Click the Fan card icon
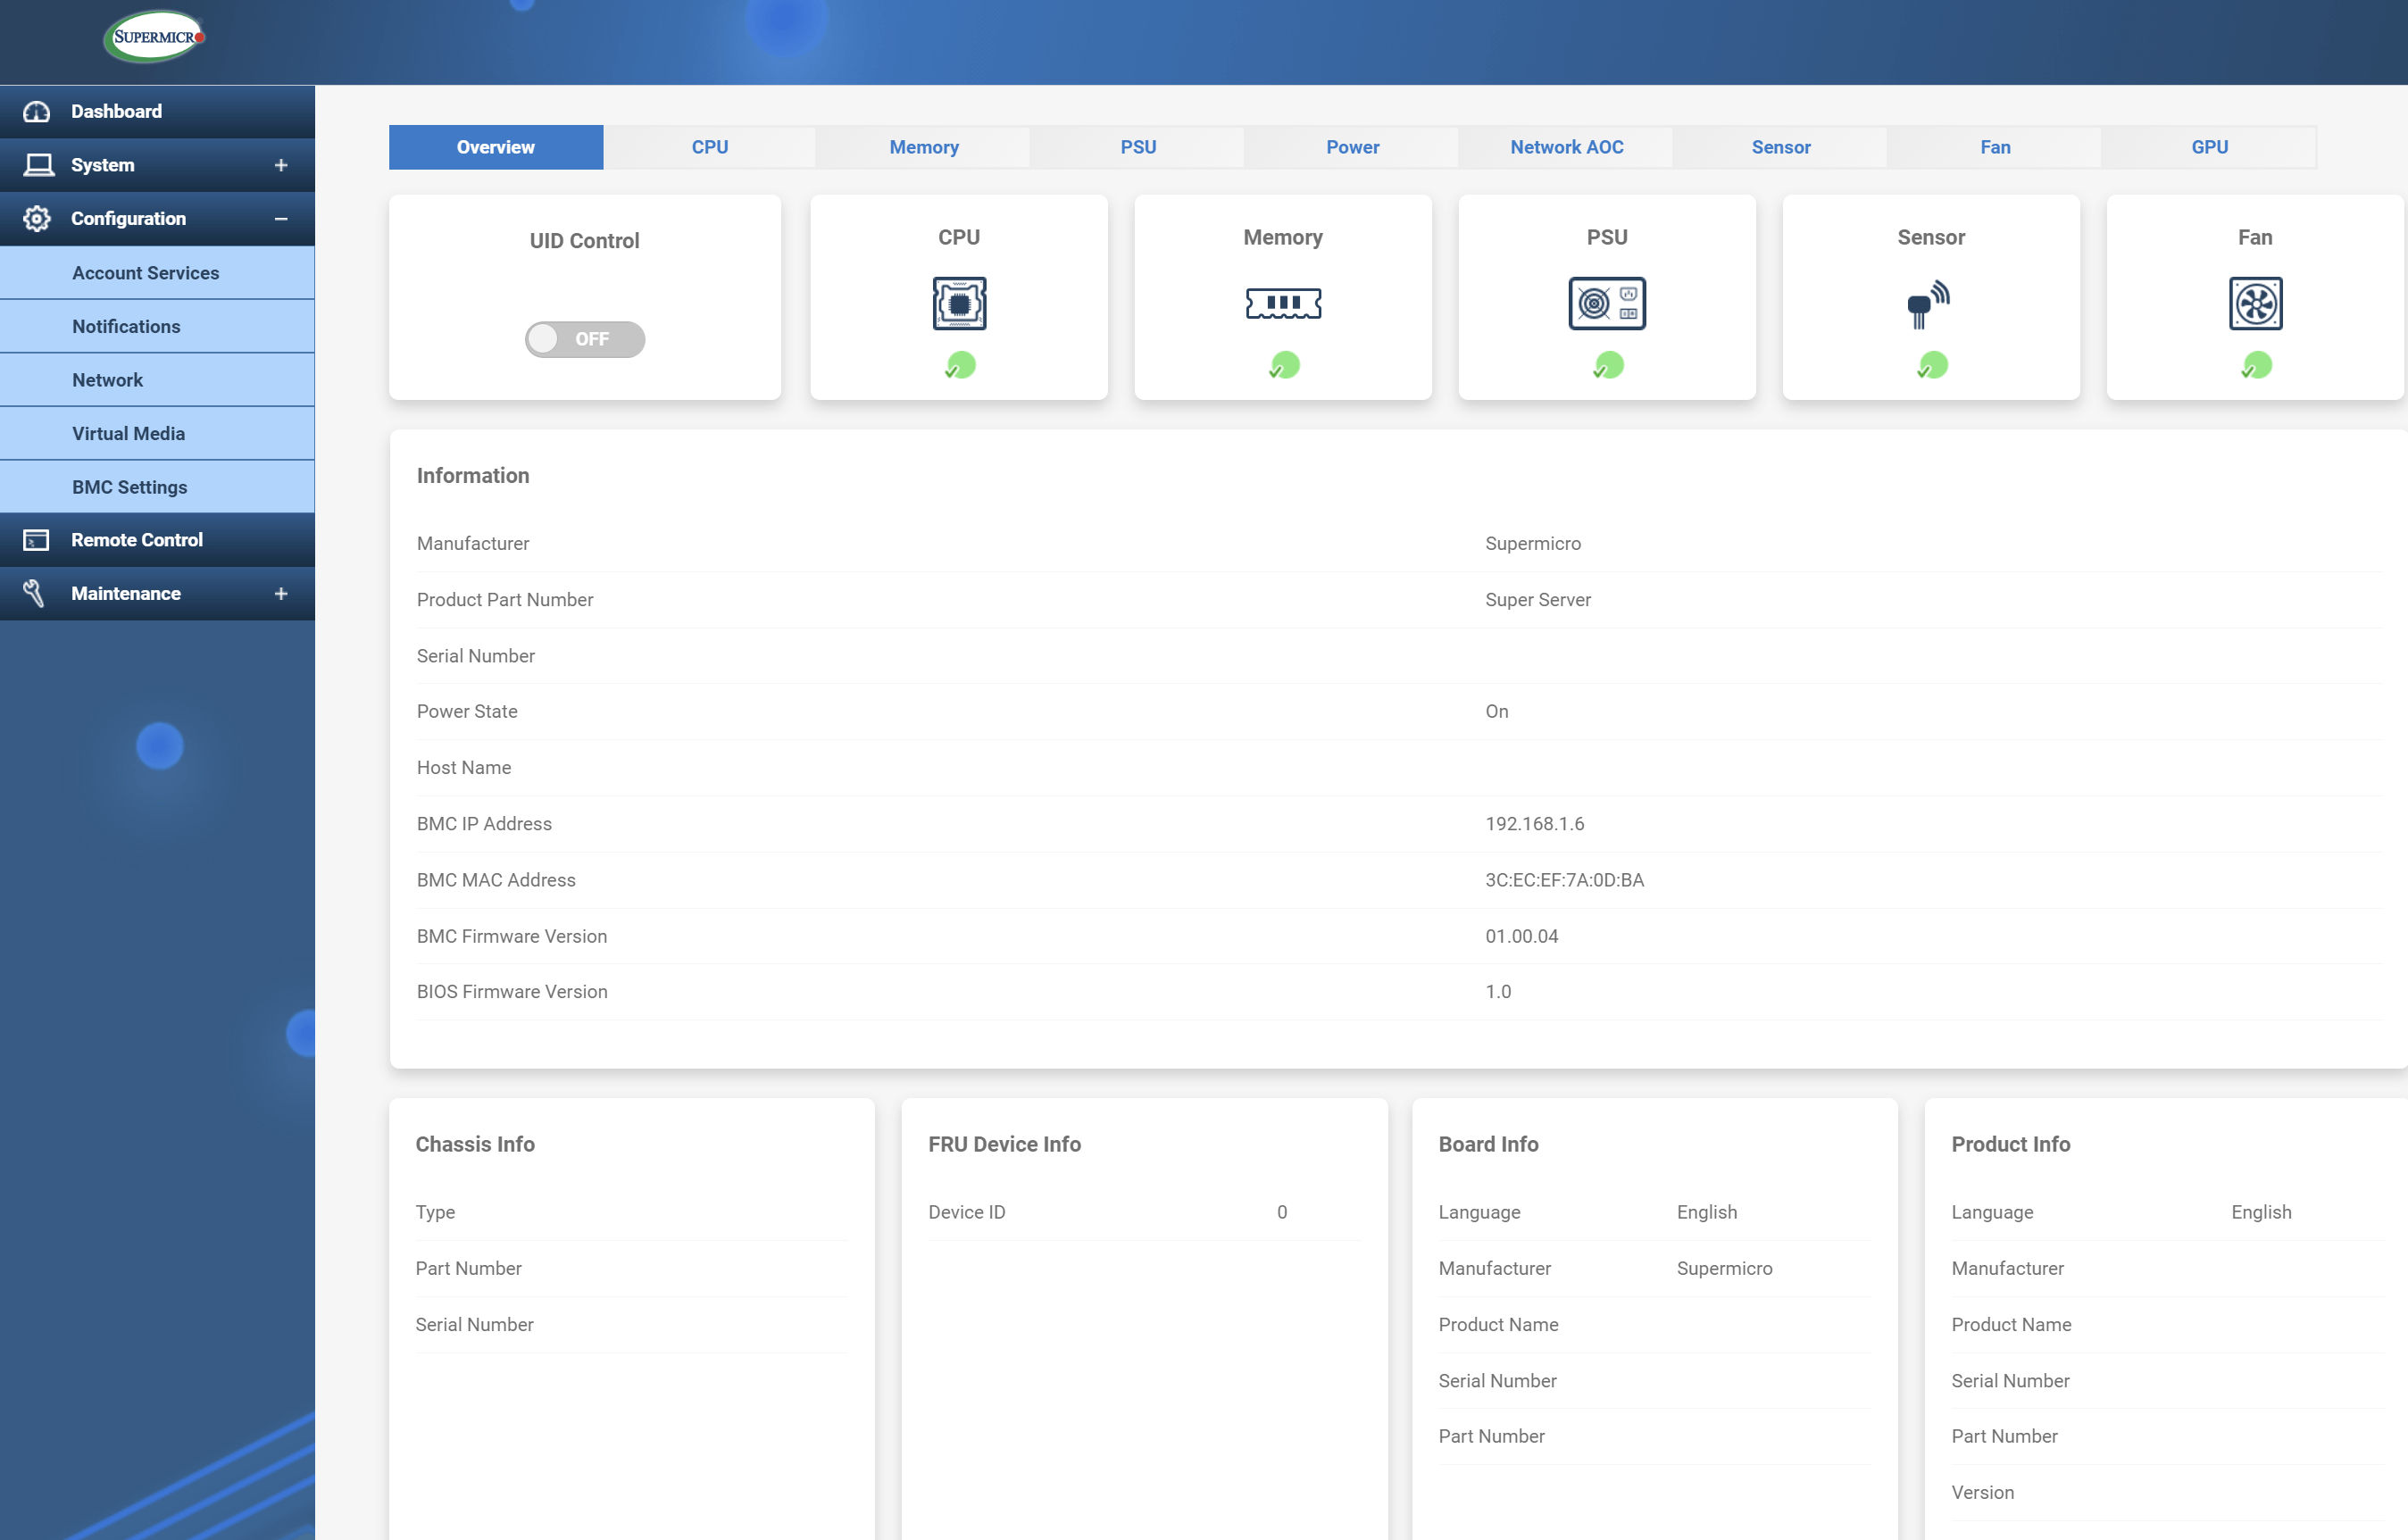 pos(2254,303)
